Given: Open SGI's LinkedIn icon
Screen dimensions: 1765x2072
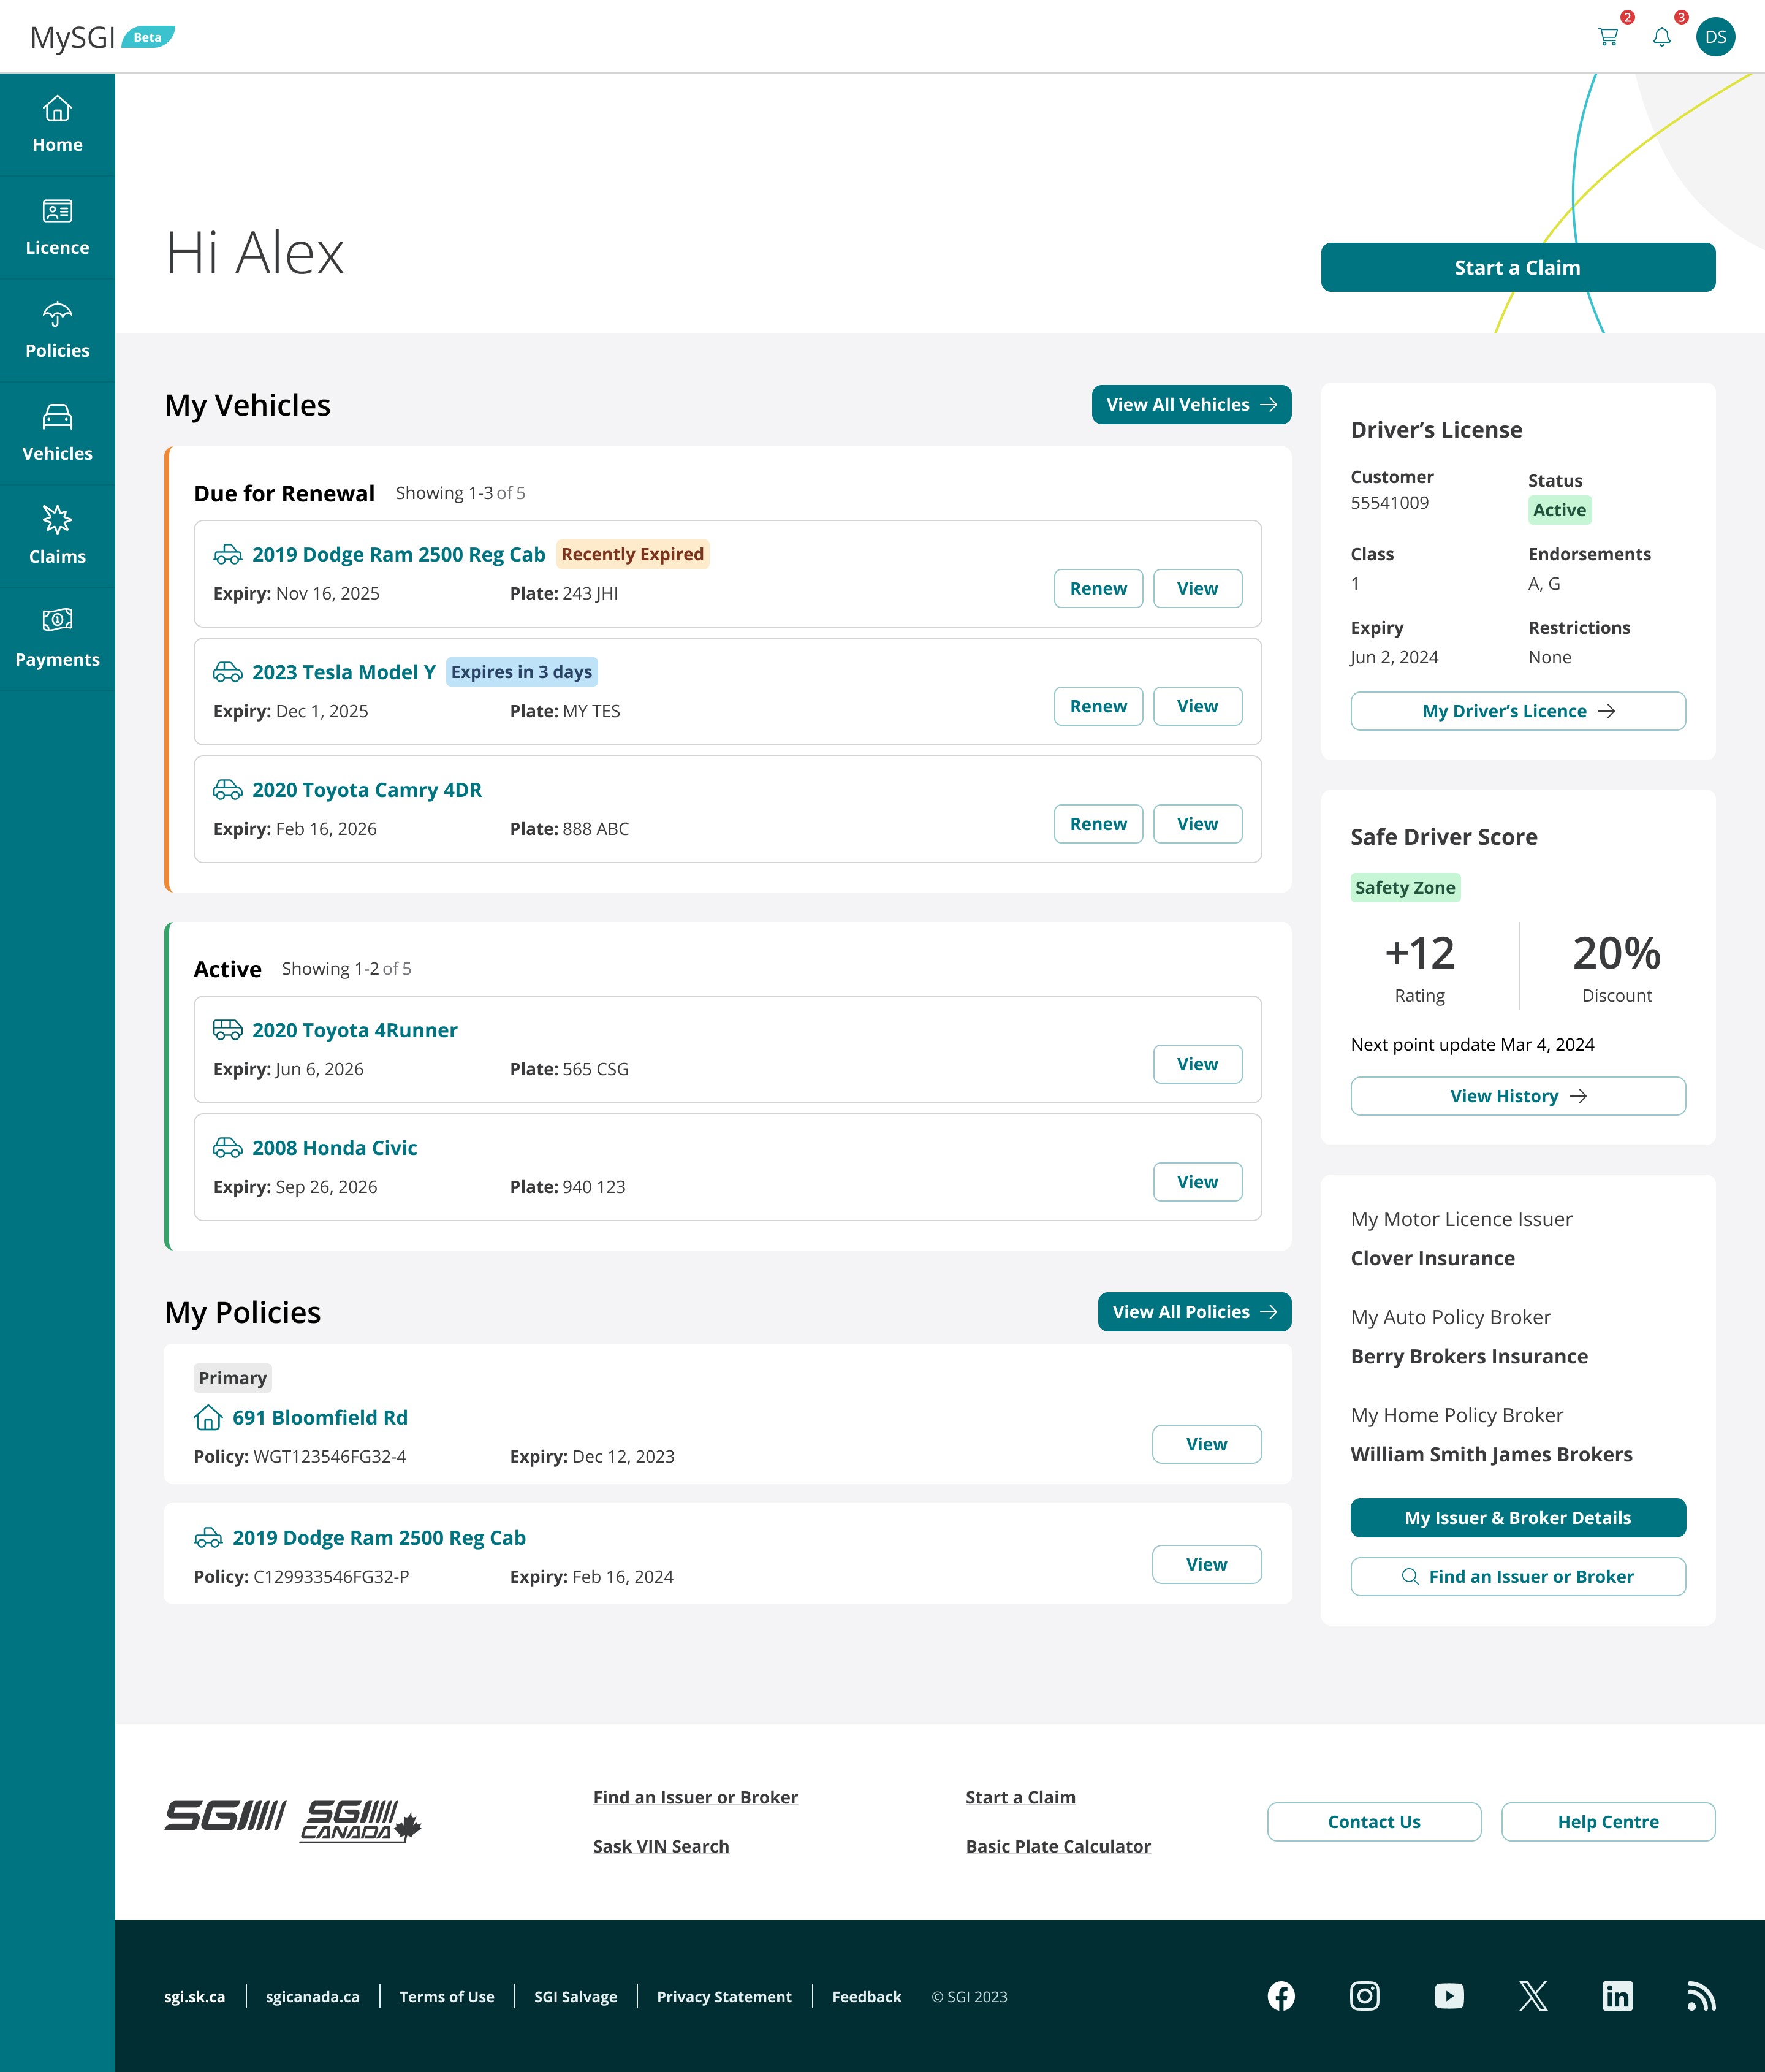Looking at the screenshot, I should tap(1617, 1996).
